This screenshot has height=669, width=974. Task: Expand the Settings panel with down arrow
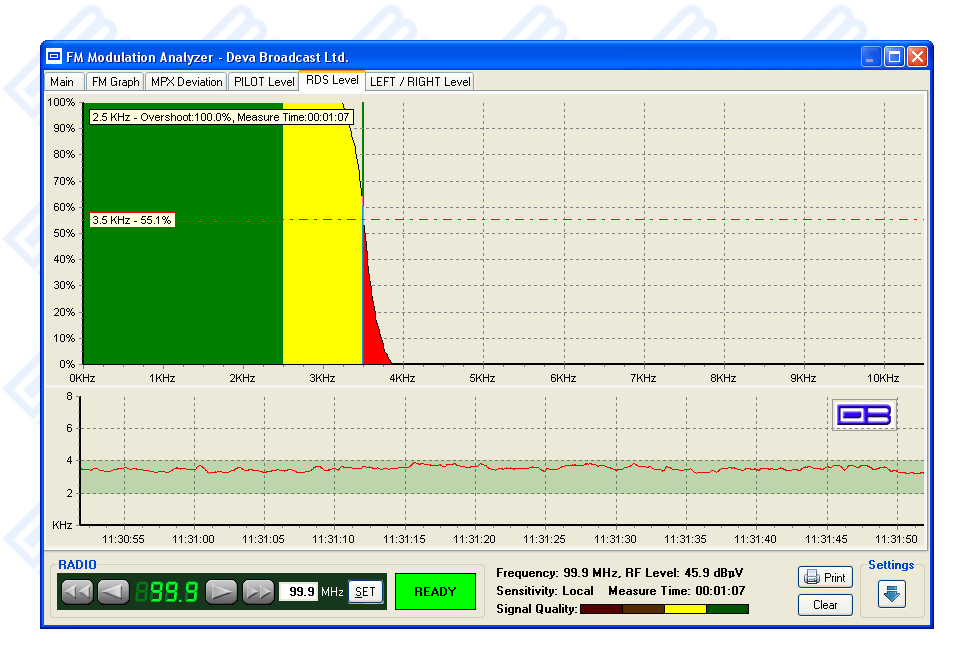891,593
